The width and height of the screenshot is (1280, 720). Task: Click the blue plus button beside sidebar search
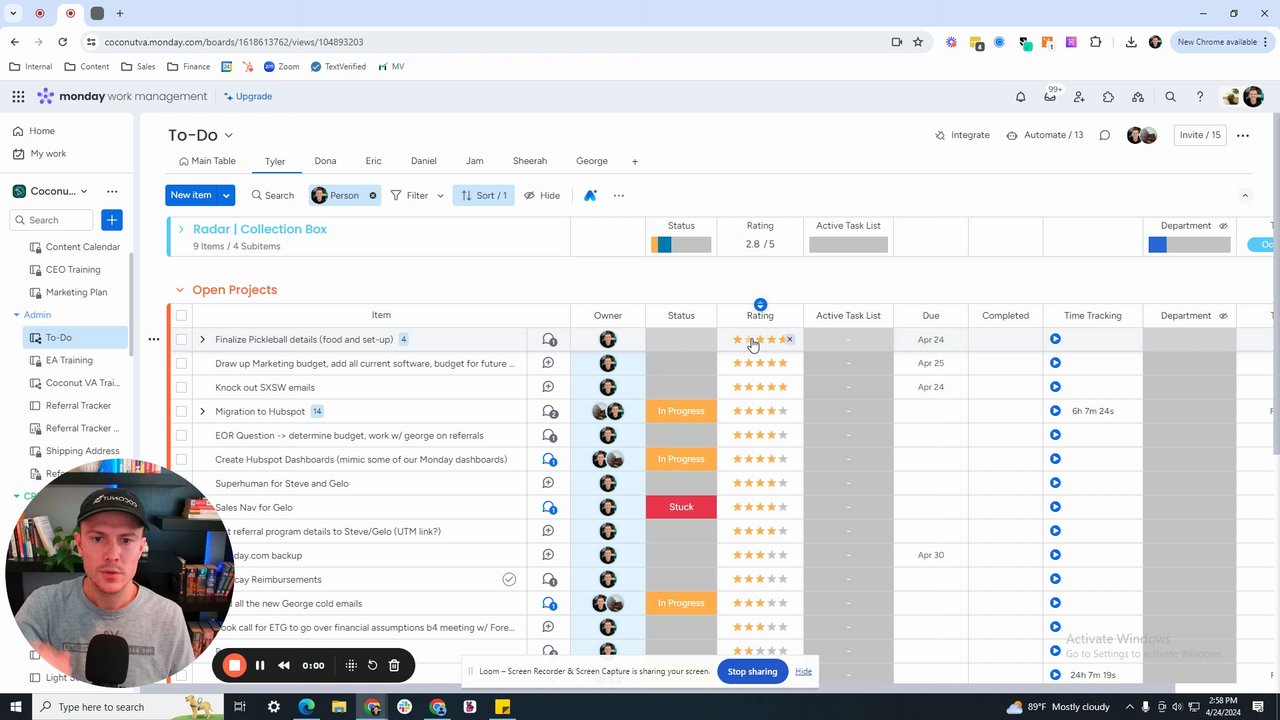tap(112, 220)
